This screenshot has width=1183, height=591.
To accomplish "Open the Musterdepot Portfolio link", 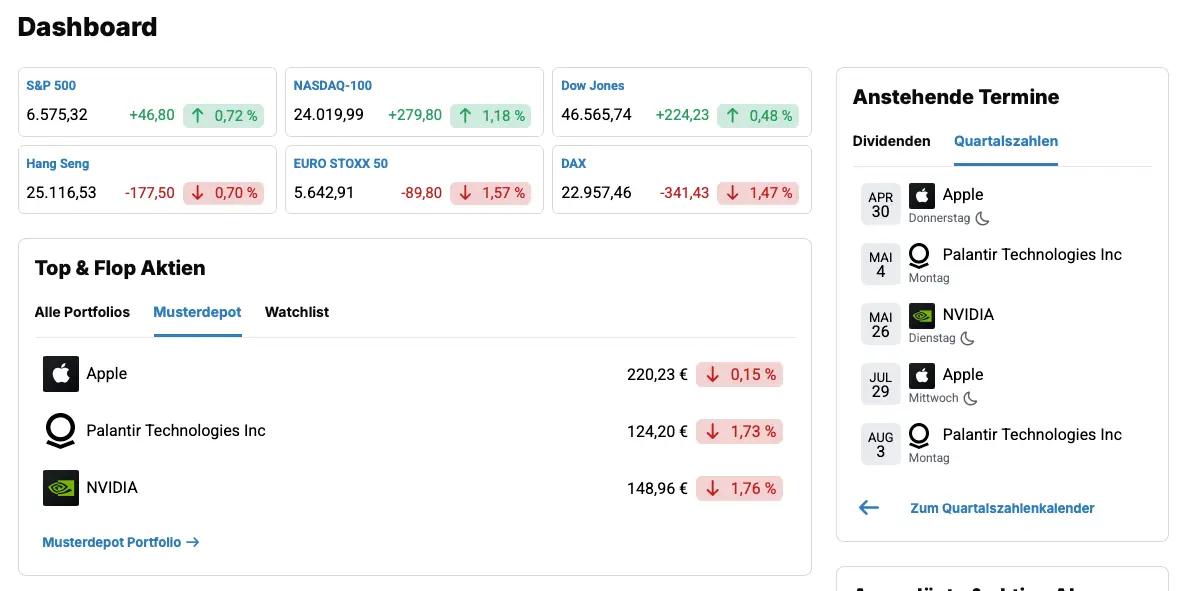I will 120,542.
